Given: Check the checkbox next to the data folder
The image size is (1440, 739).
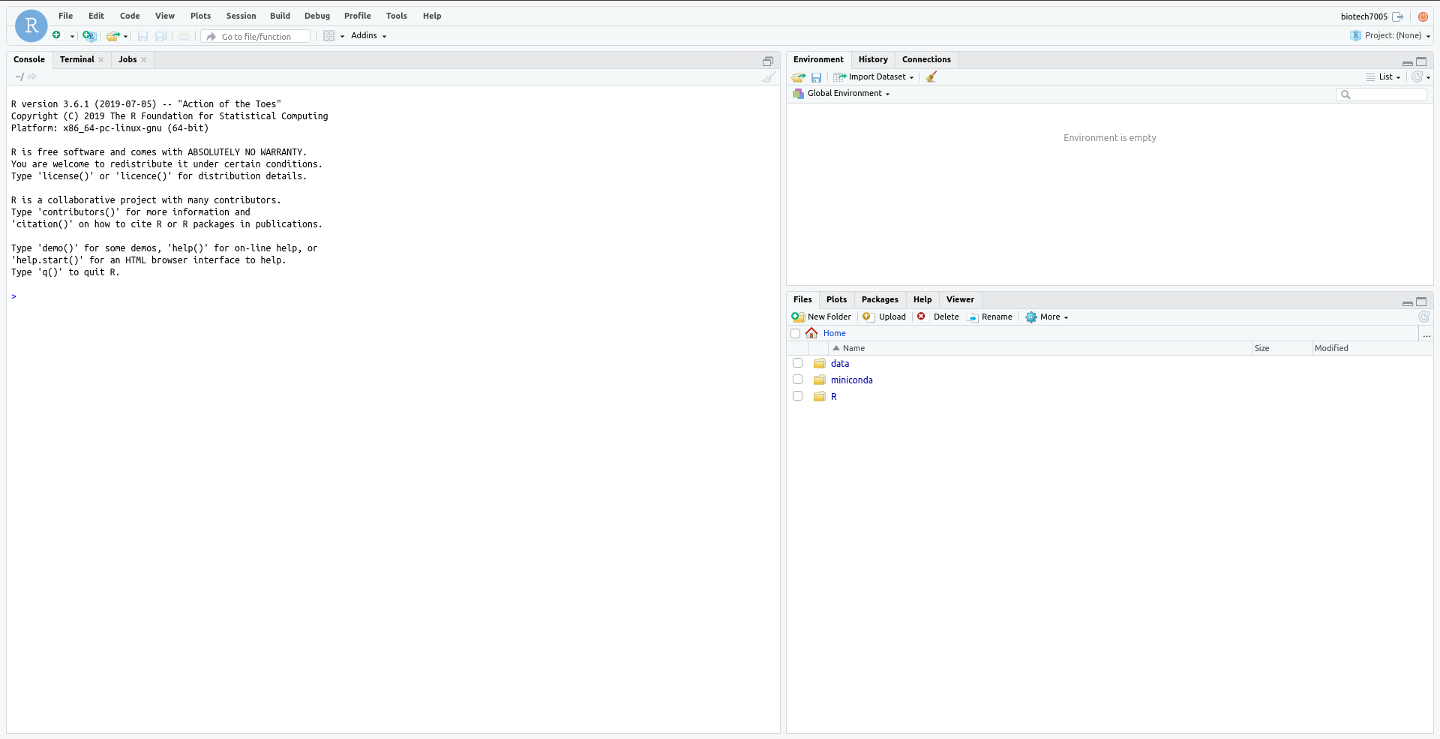Looking at the screenshot, I should point(797,363).
